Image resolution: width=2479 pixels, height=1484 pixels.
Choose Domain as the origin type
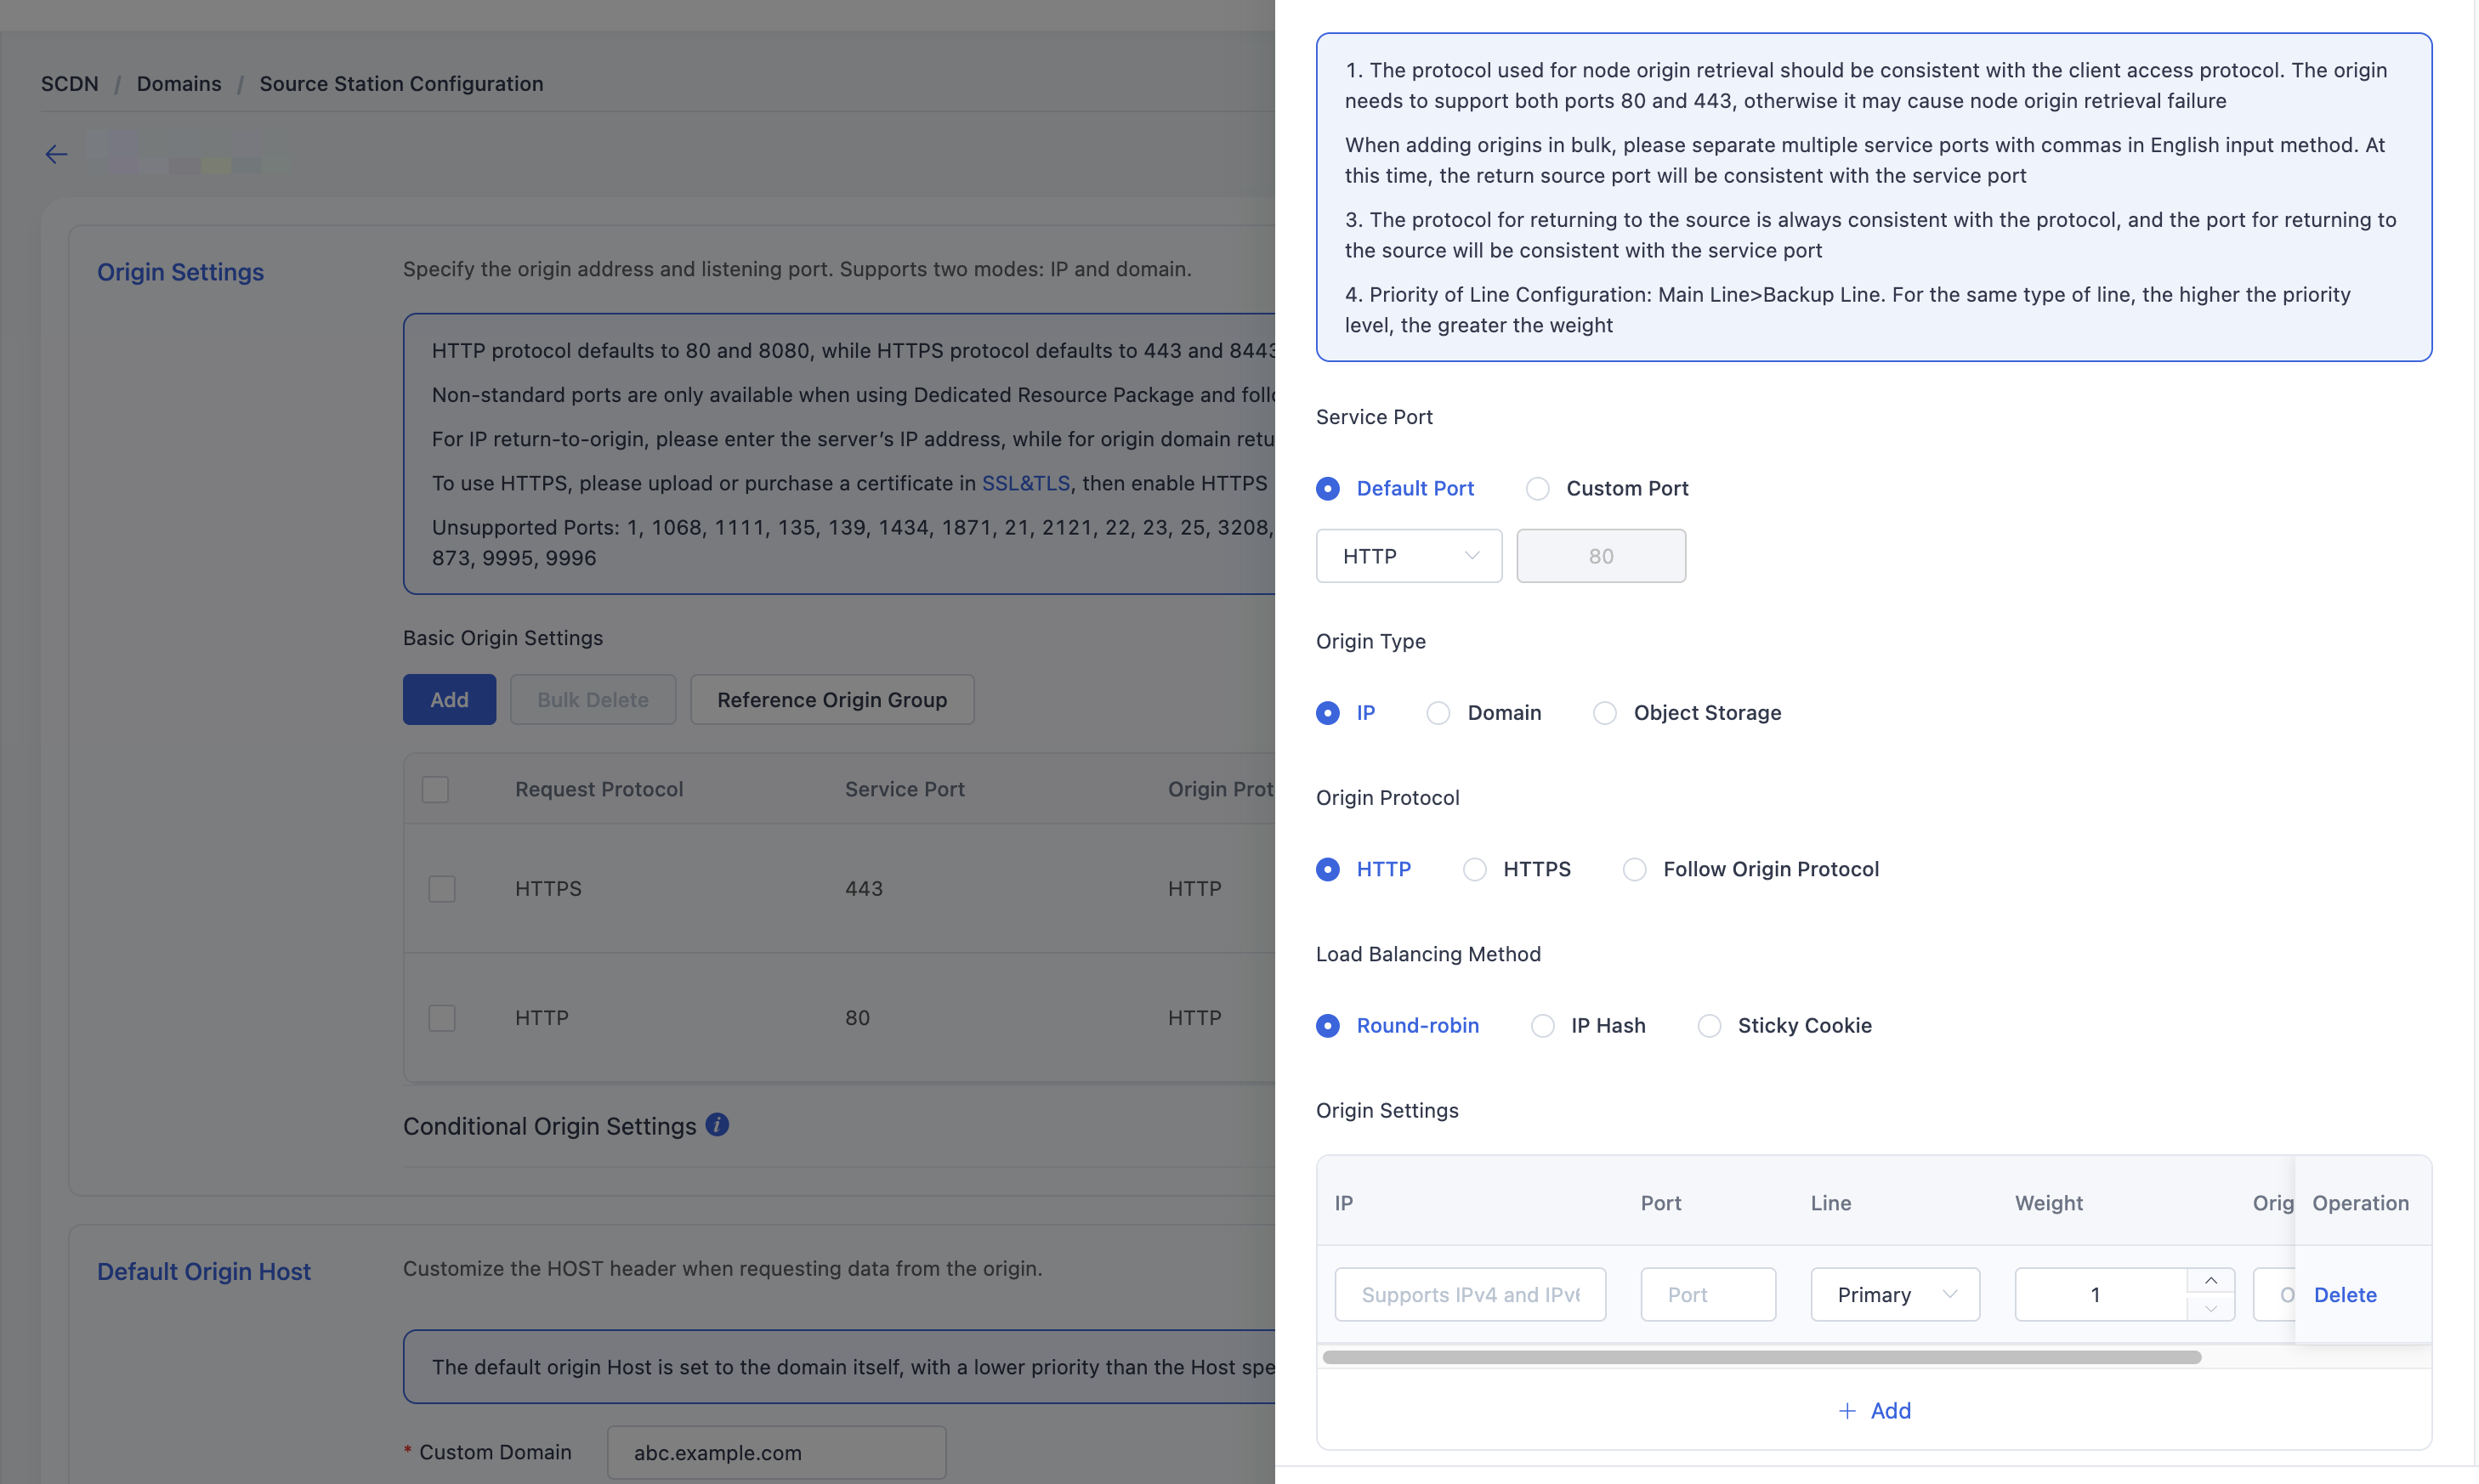click(1438, 713)
